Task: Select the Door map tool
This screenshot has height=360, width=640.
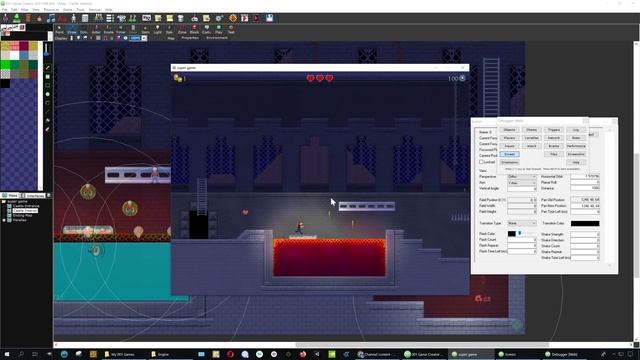Action: pos(84,29)
